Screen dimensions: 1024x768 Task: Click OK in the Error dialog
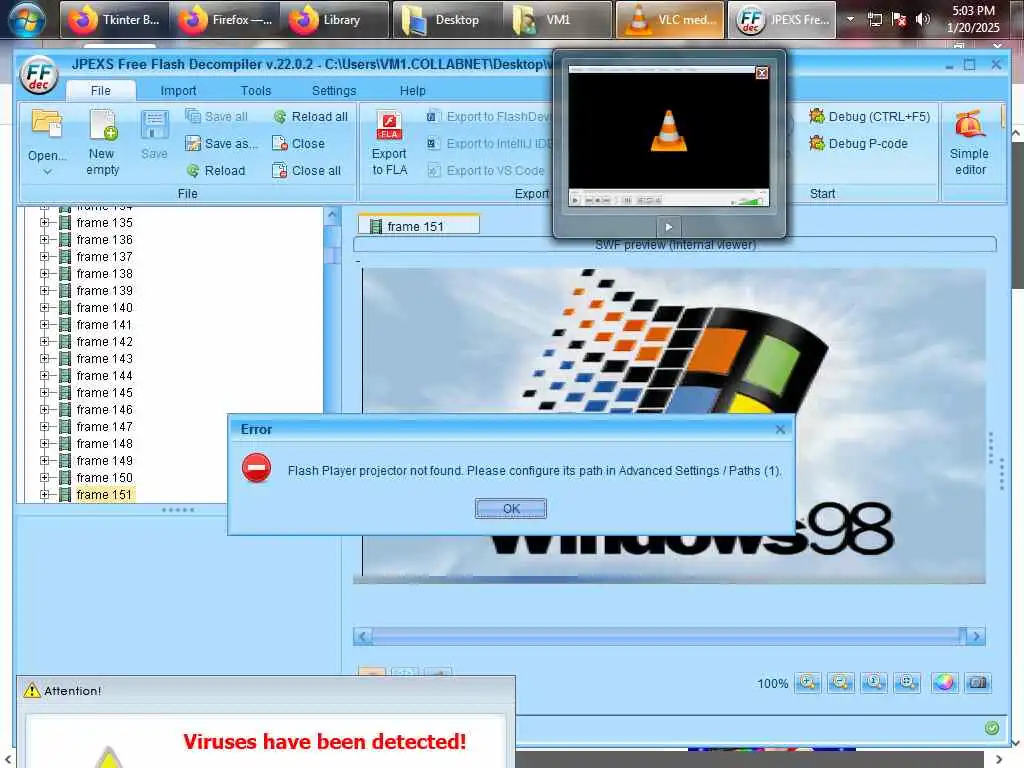511,508
